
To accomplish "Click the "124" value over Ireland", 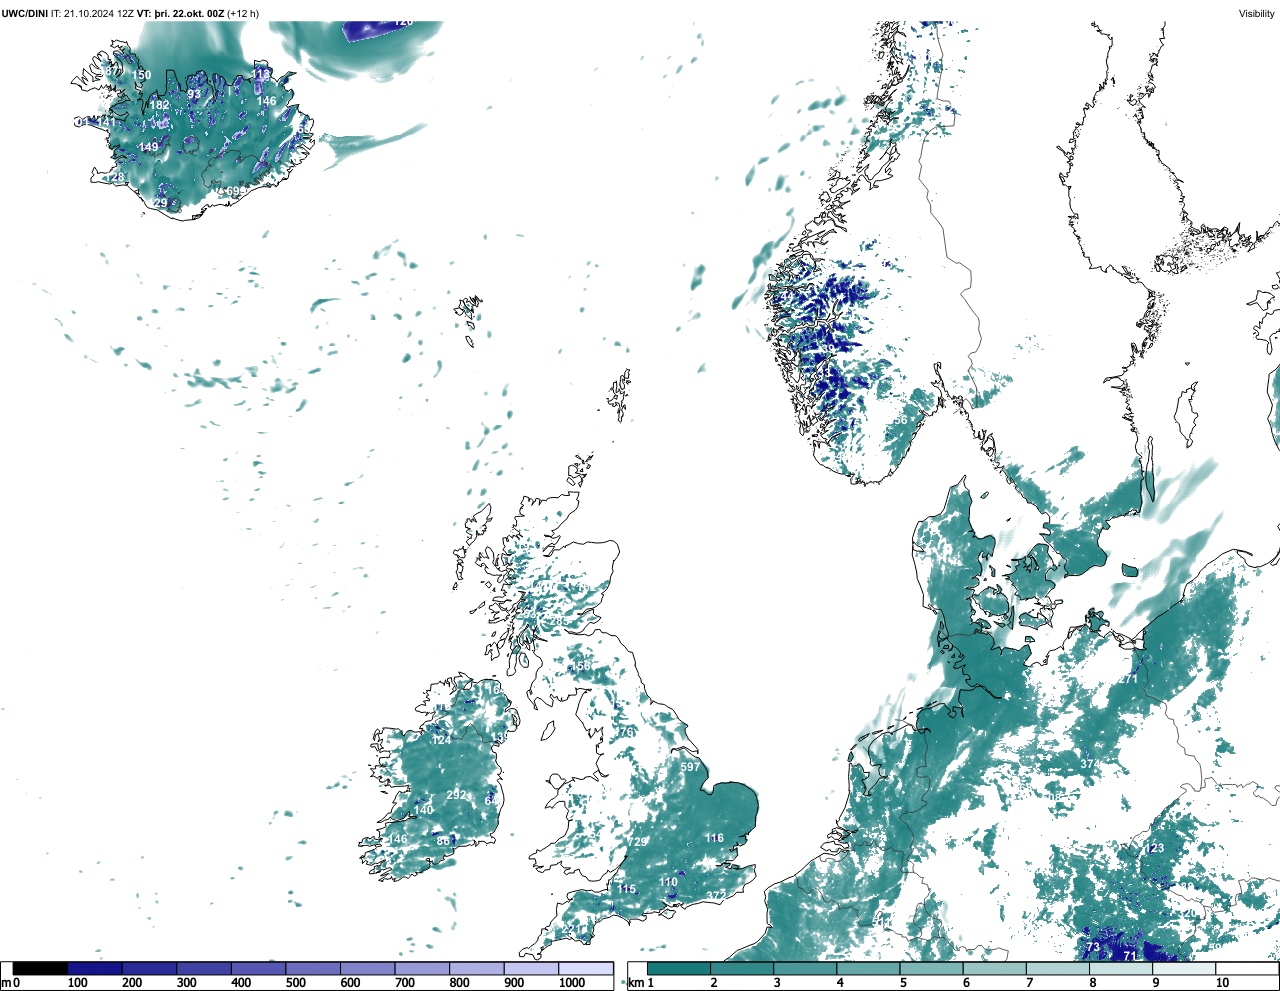I will coord(441,740).
